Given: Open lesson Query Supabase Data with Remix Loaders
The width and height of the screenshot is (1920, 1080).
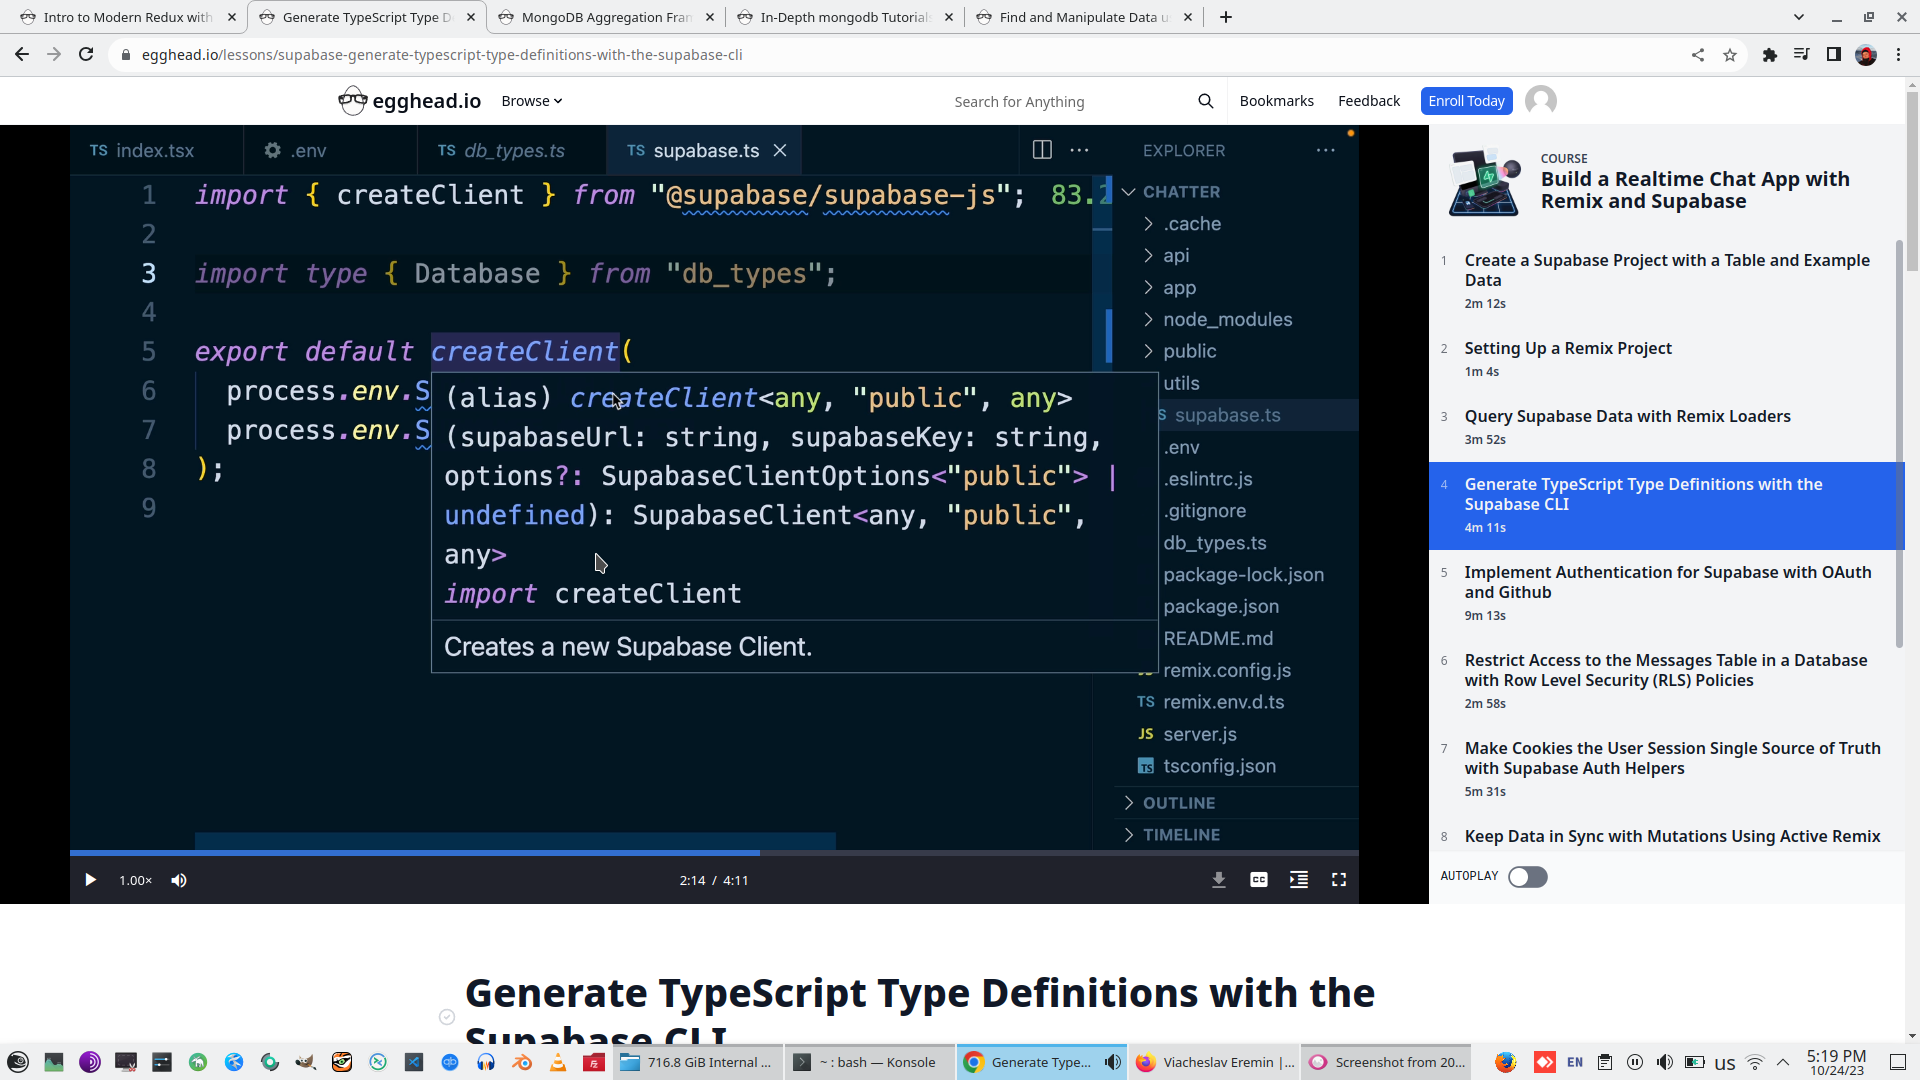Looking at the screenshot, I should (x=1627, y=416).
